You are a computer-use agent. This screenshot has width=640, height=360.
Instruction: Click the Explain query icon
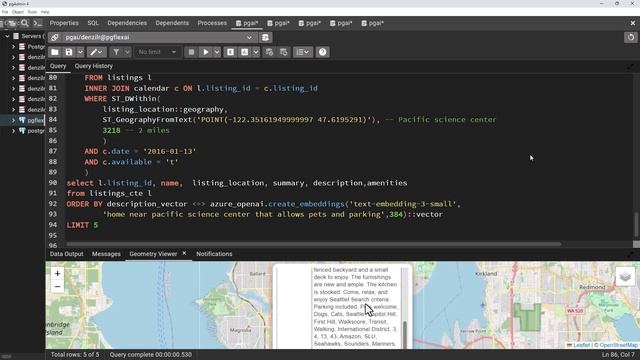(230, 52)
